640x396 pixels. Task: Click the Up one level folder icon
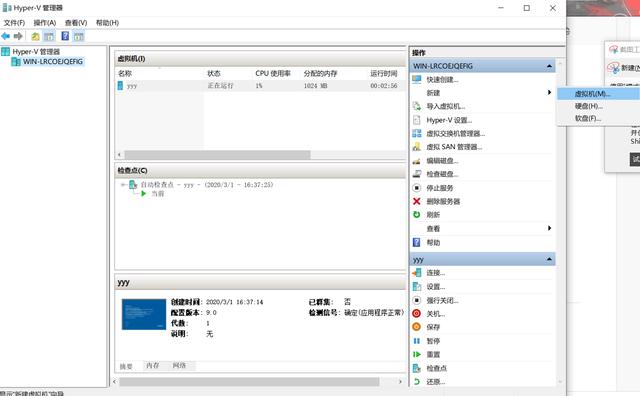36,36
